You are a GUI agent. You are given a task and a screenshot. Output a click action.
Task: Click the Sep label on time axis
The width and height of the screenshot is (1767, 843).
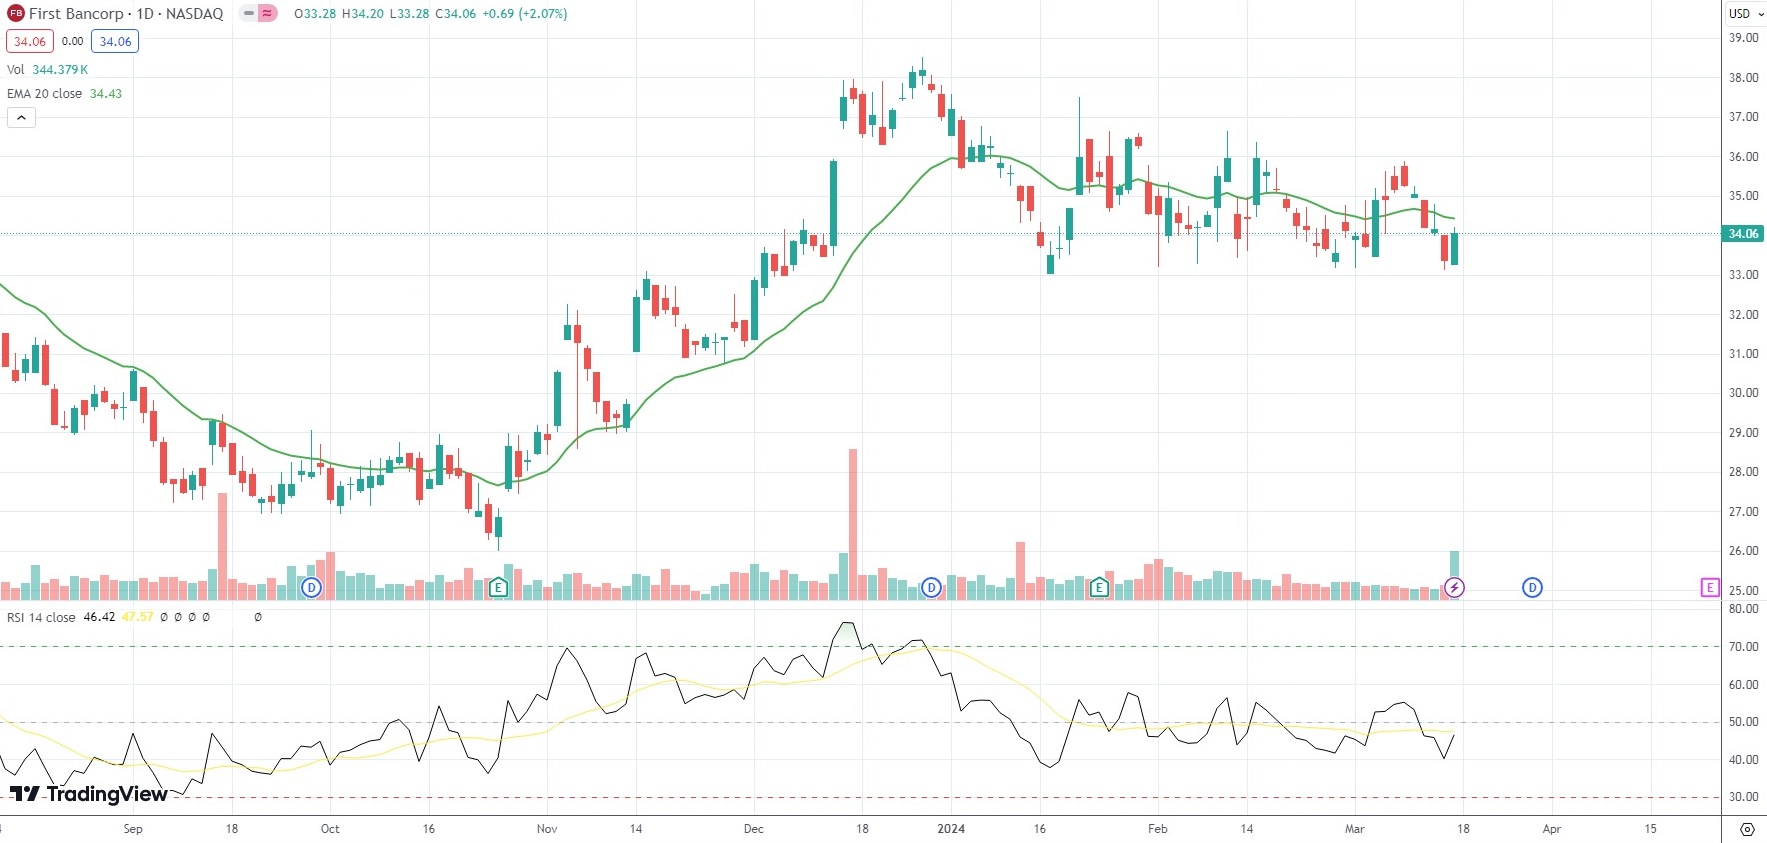[133, 829]
